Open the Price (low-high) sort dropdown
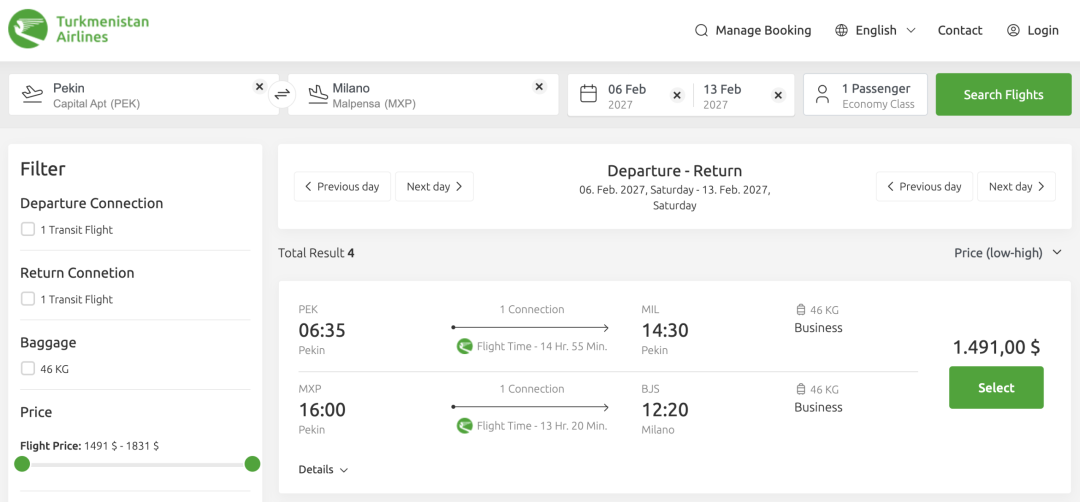Viewport: 1080px width, 502px height. pyautogui.click(x=1008, y=253)
